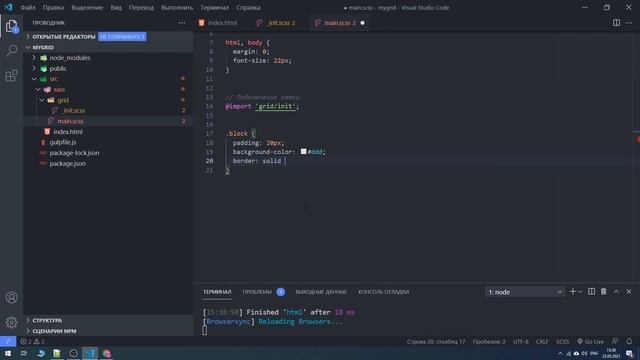Image resolution: width=640 pixels, height=360 pixels.
Task: Click the unsaved dot on main.scss tab
Action: coord(362,23)
